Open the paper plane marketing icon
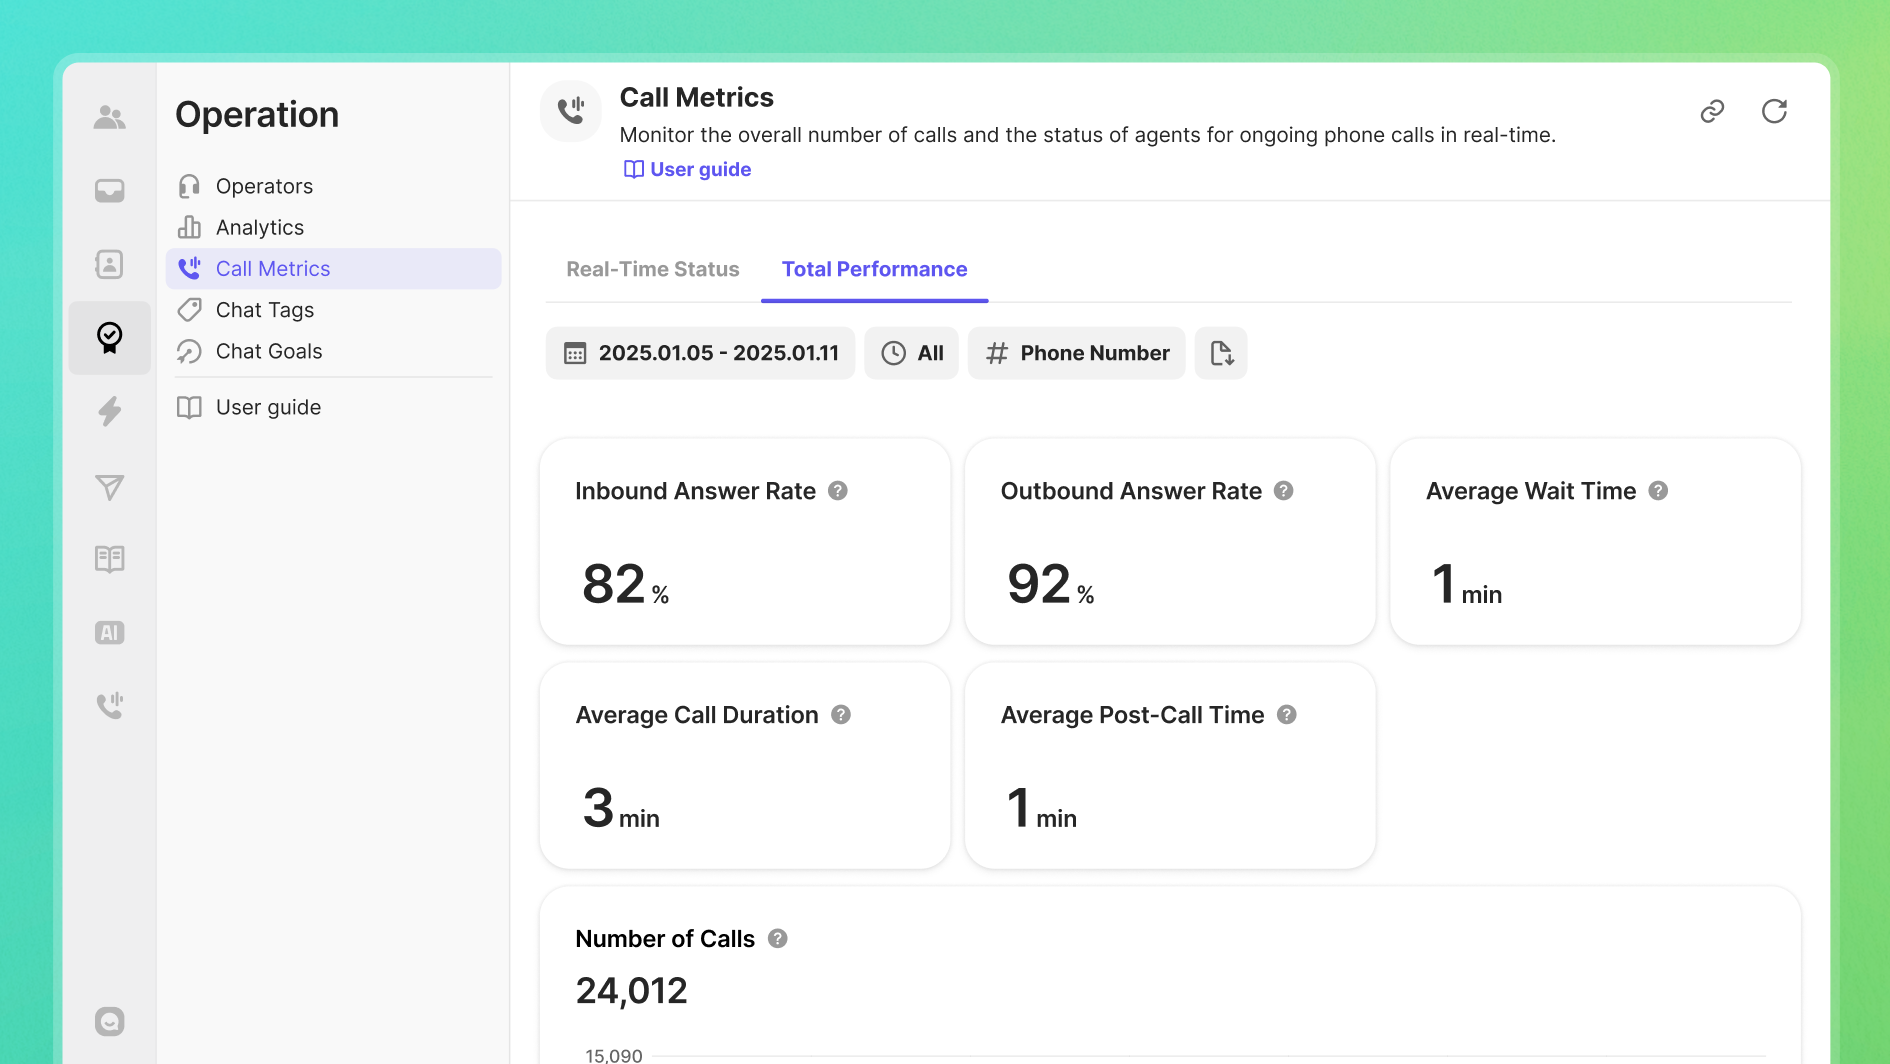Viewport: 1890px width, 1064px height. [109, 487]
